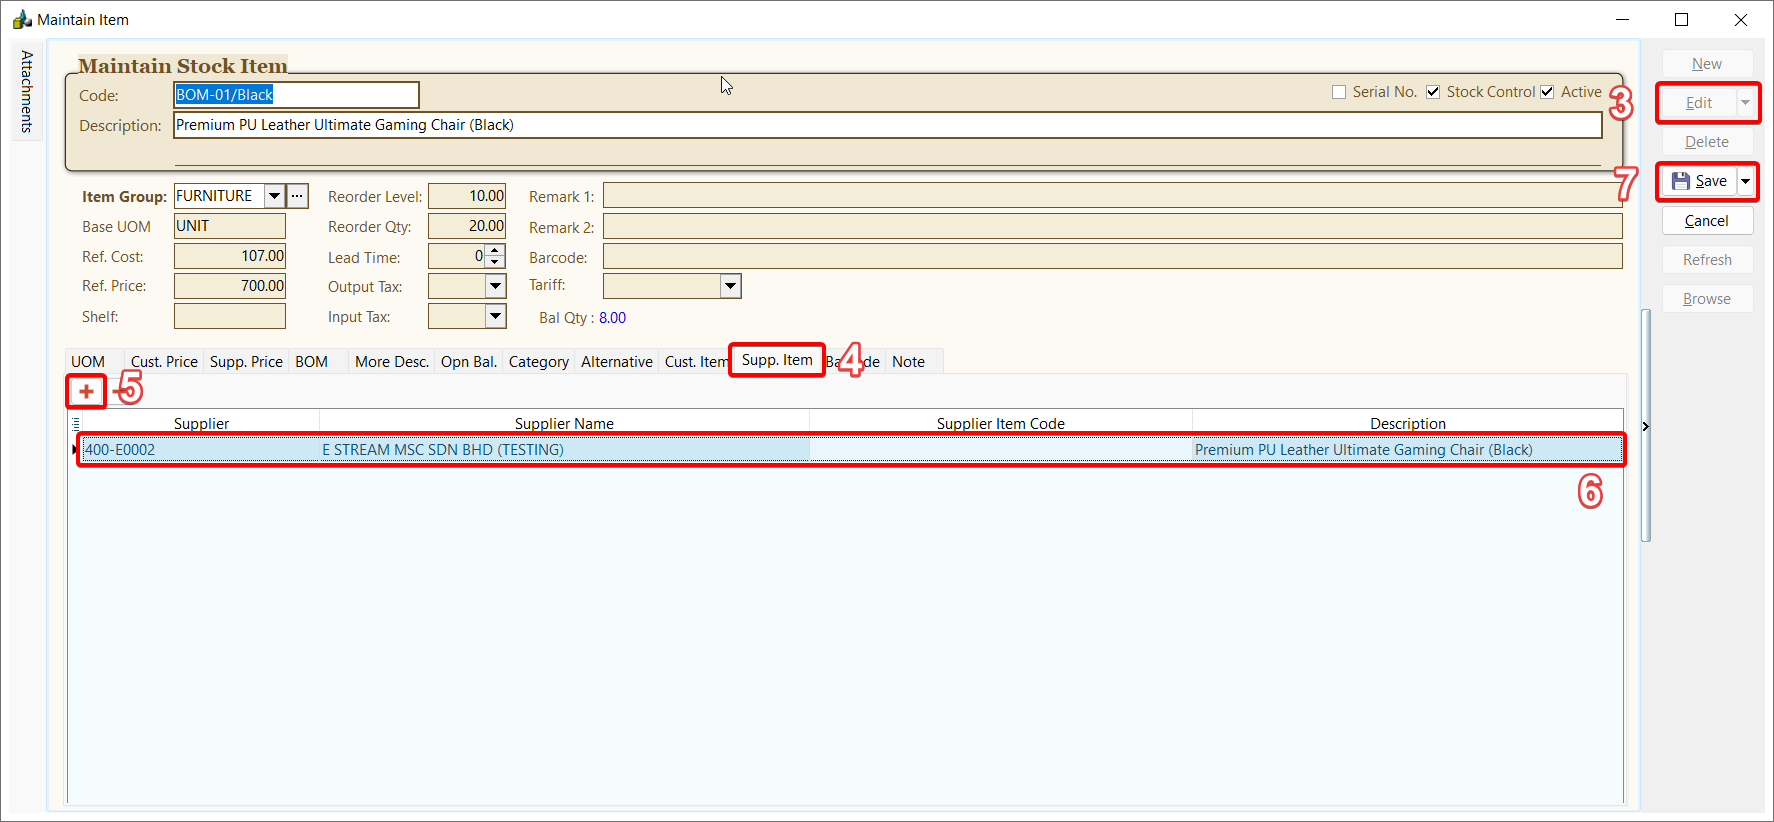Click the ellipsis button beside Item Group
The height and width of the screenshot is (822, 1774).
pos(297,196)
